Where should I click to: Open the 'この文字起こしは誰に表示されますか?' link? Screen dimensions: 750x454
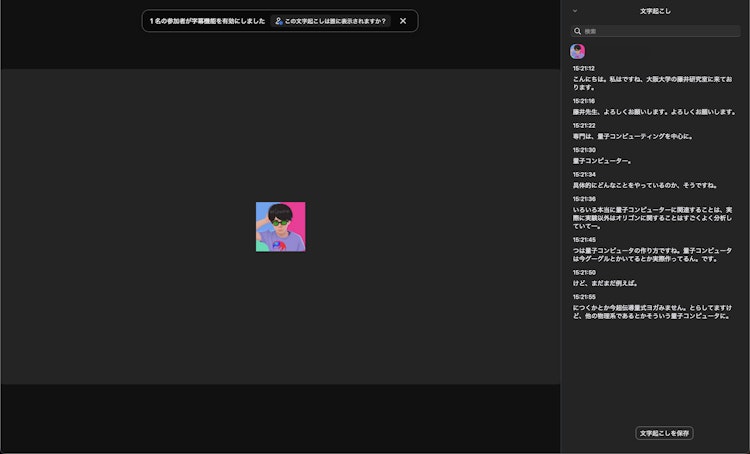335,21
